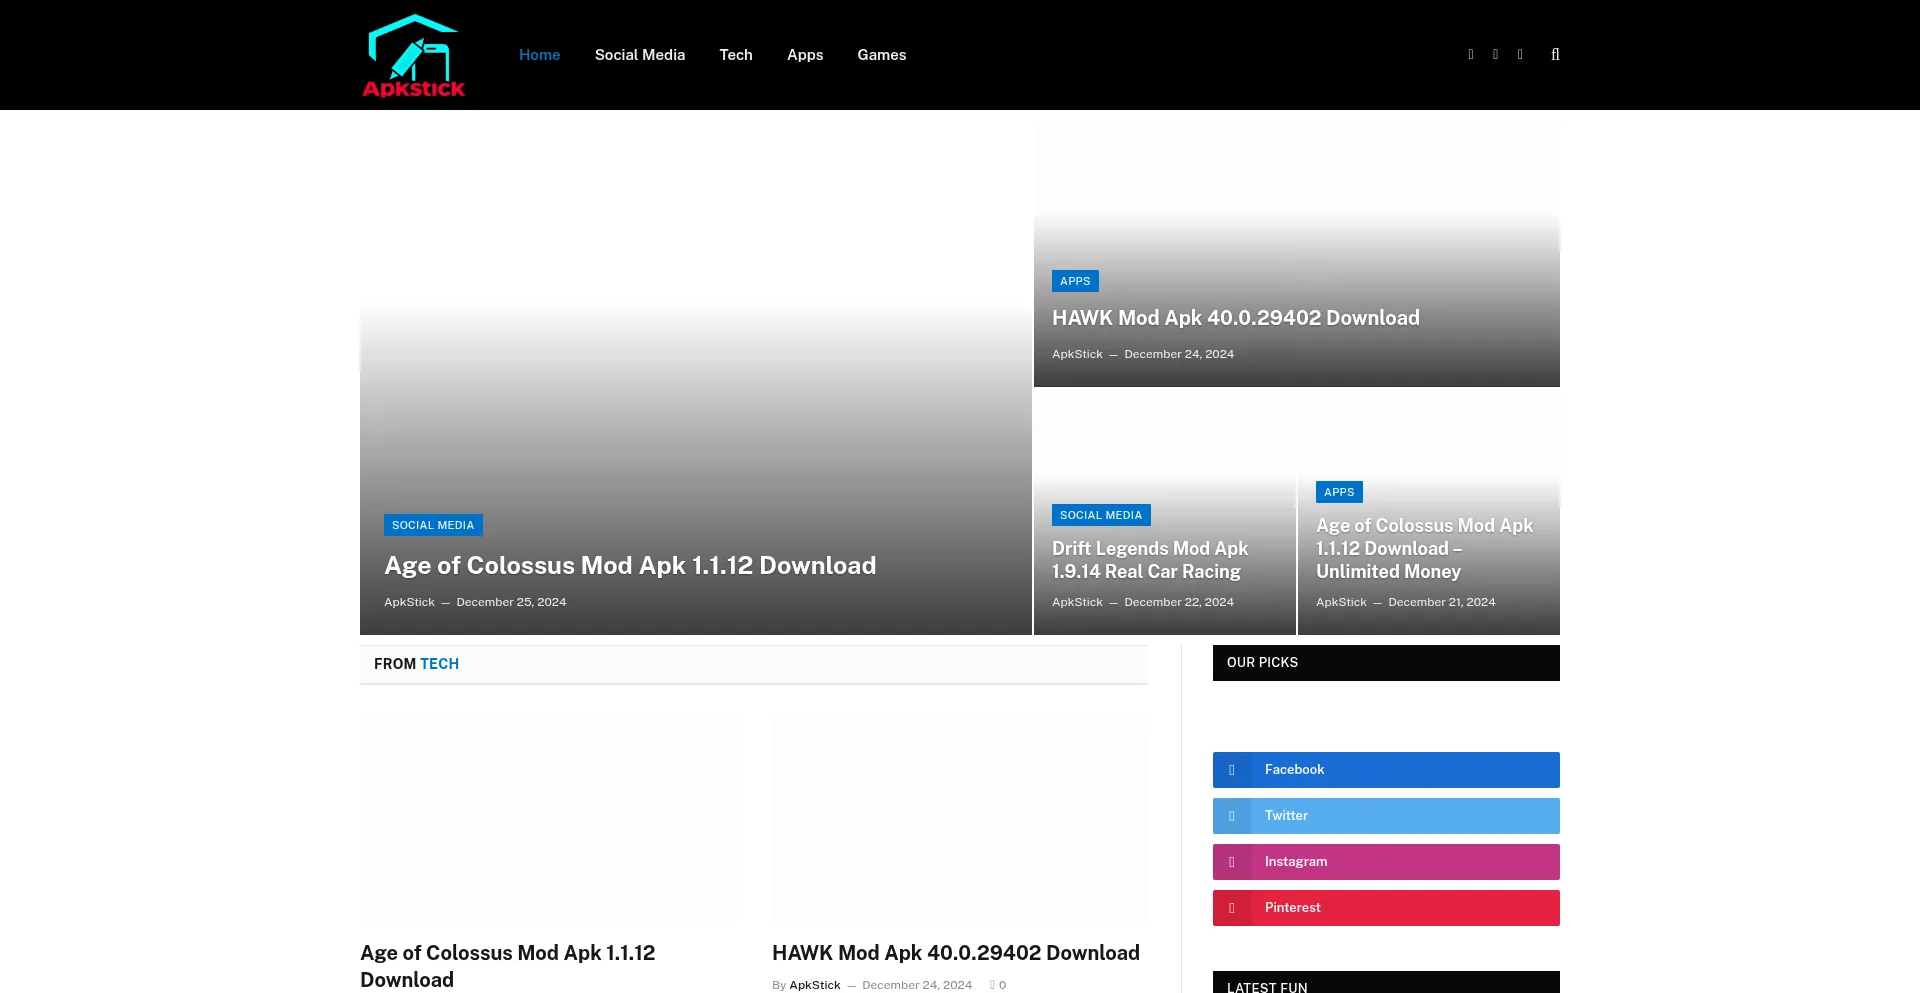
Task: Click By ApkStick author under HAWK post
Action: (814, 985)
